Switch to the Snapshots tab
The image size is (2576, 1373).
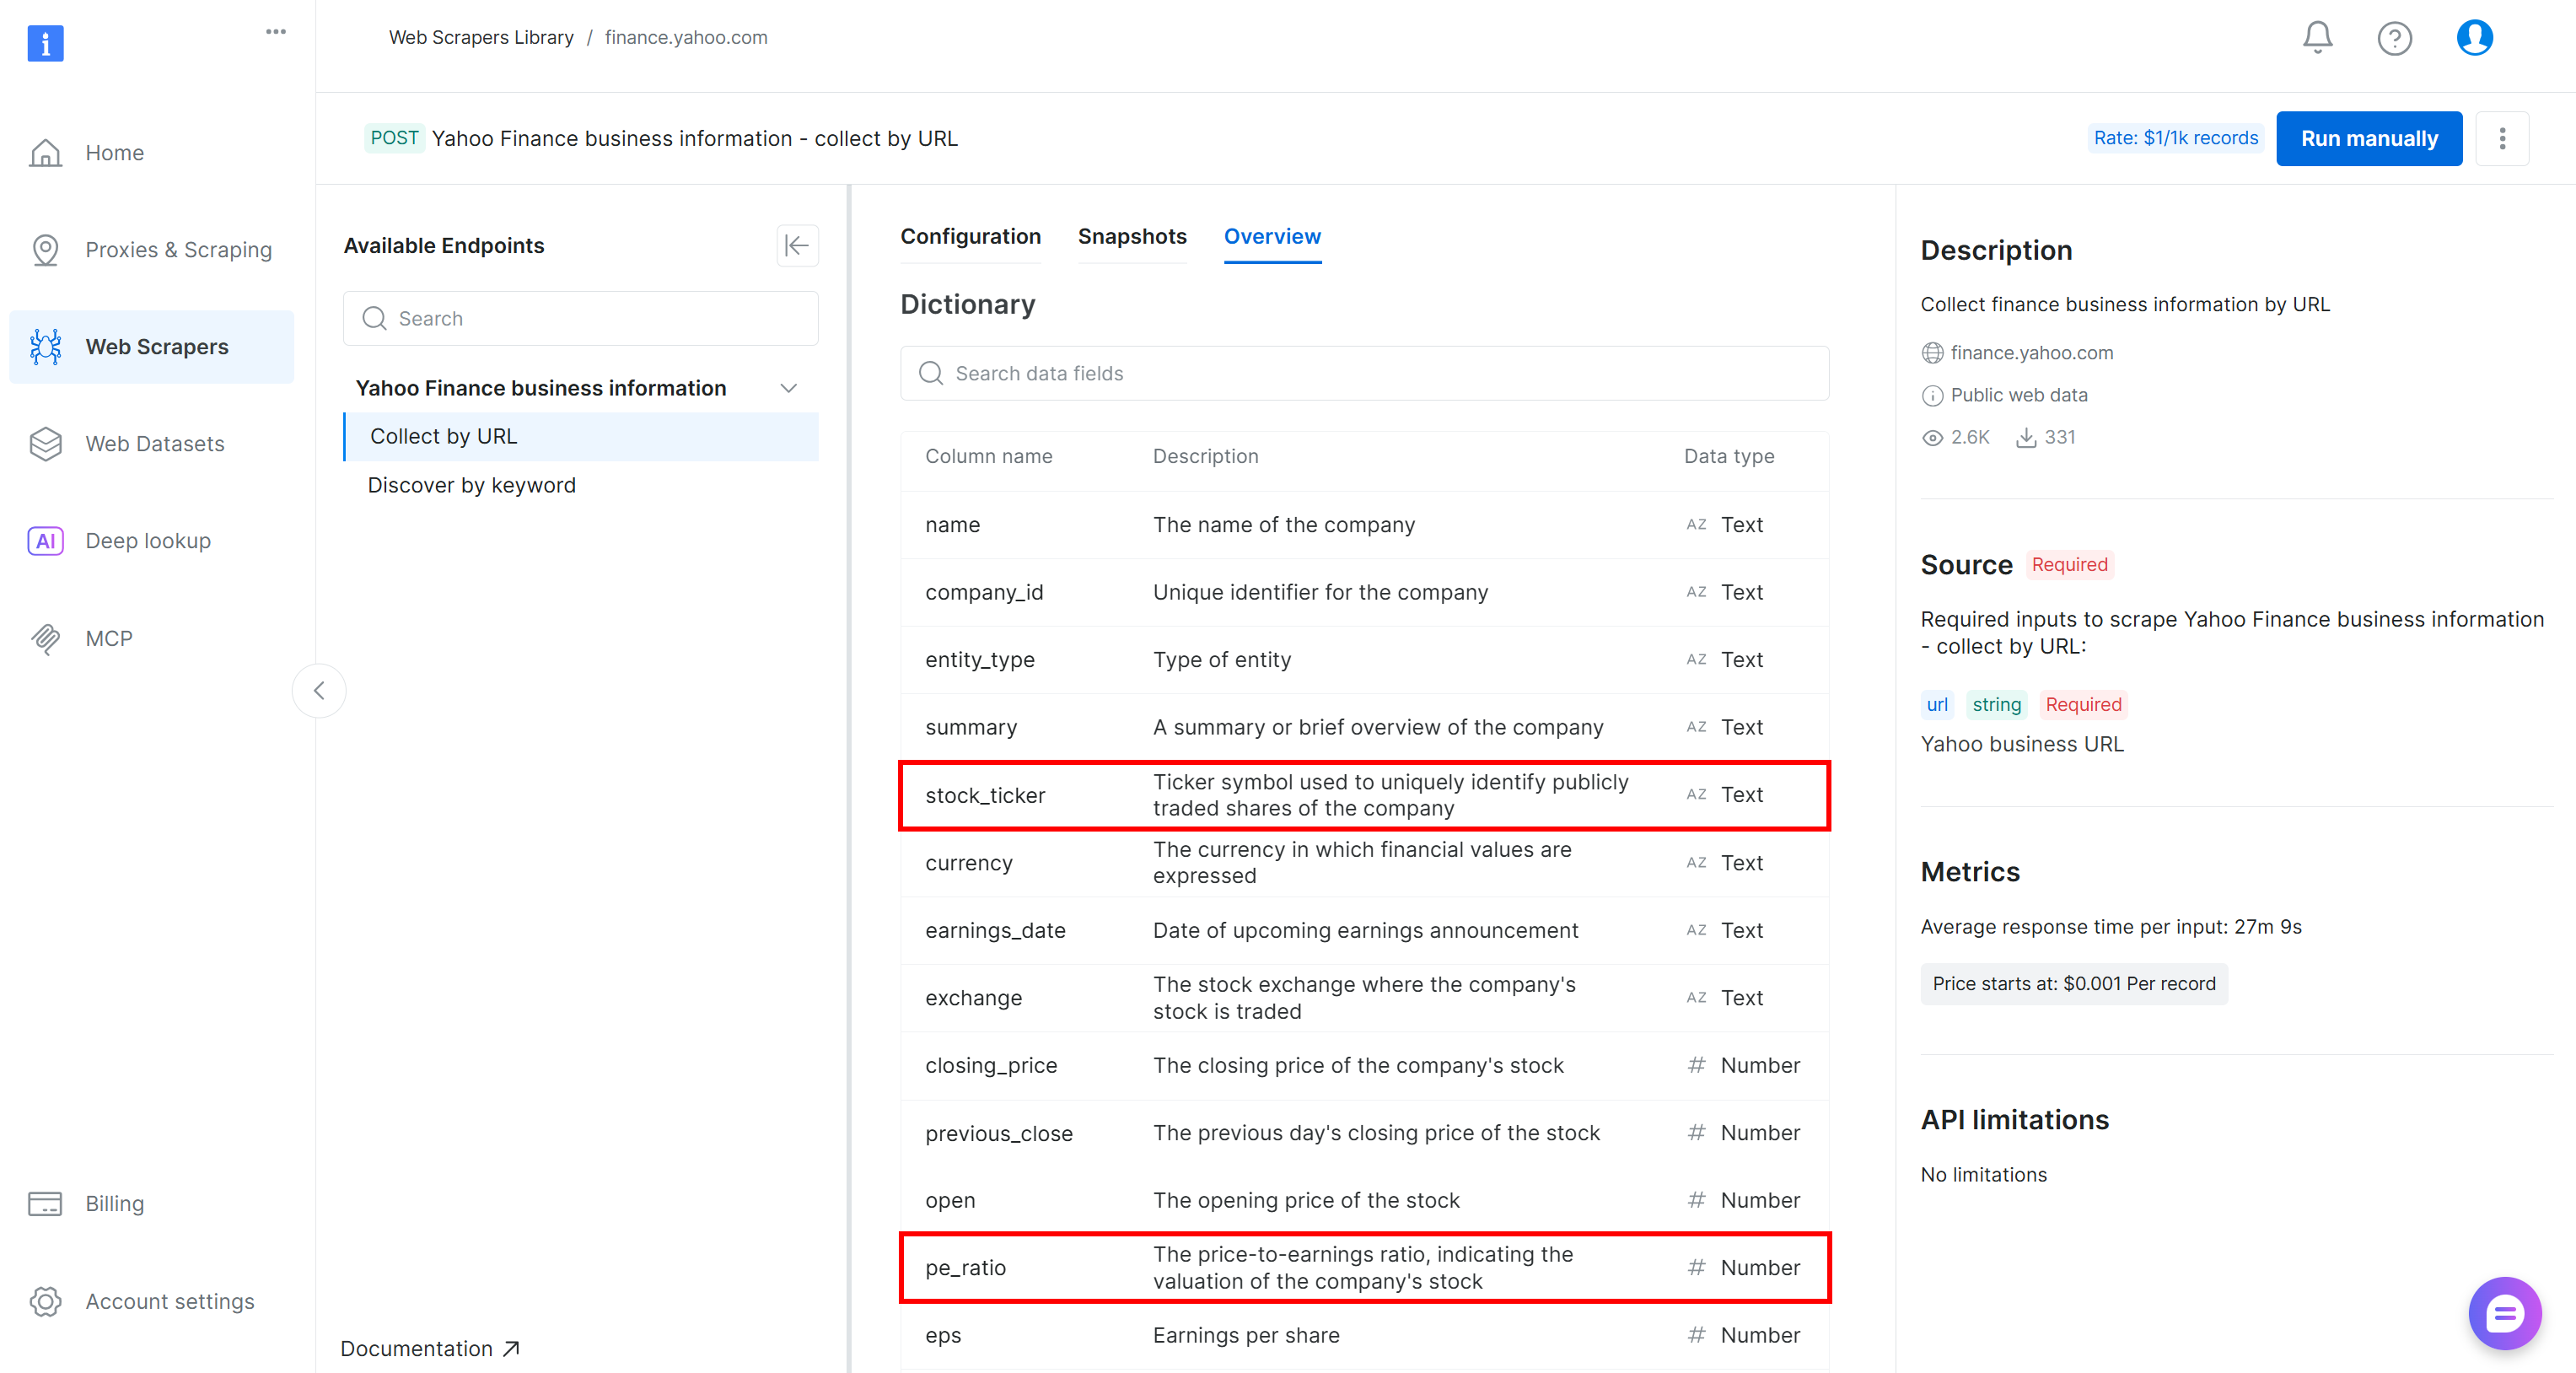(1132, 237)
